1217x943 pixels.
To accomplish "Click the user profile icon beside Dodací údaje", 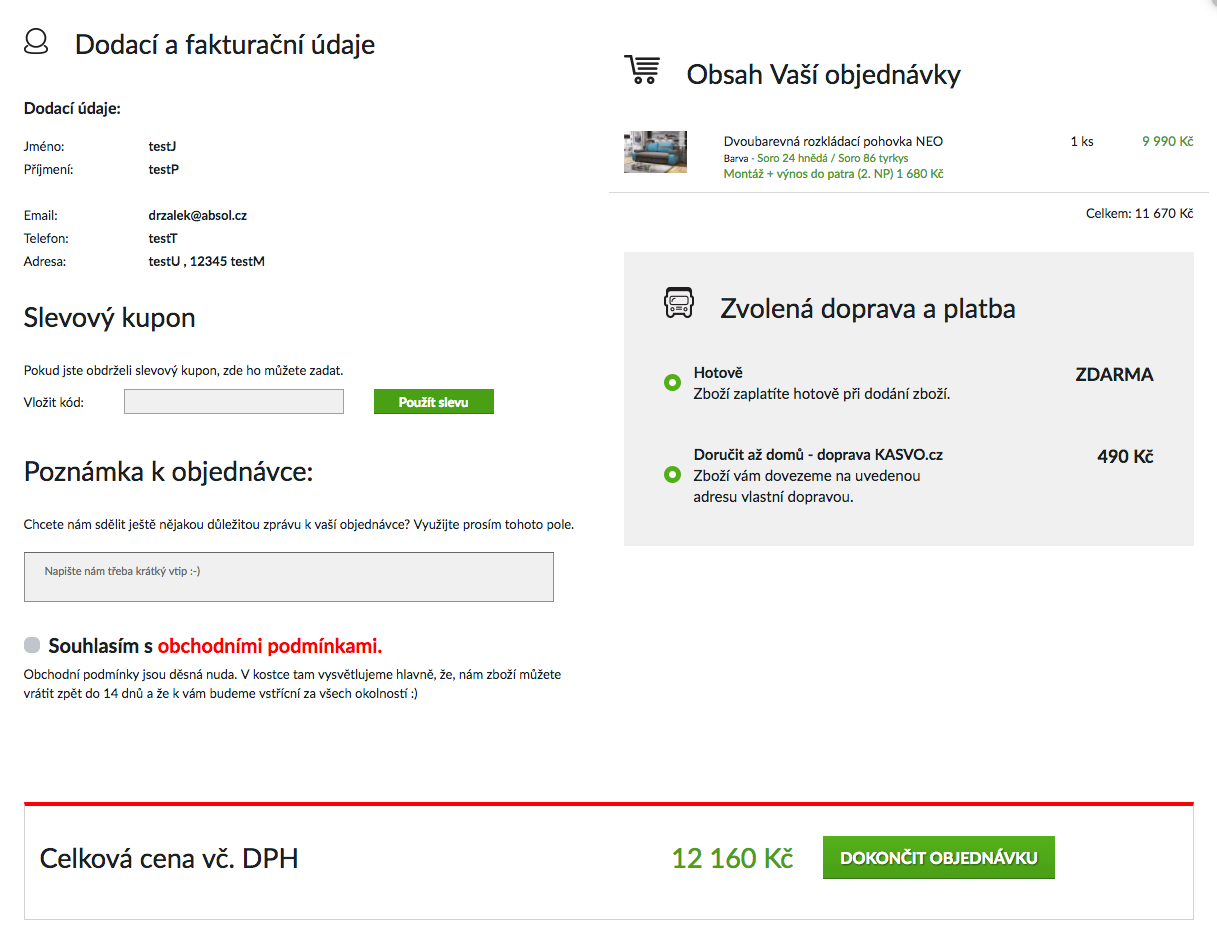I will 36,42.
